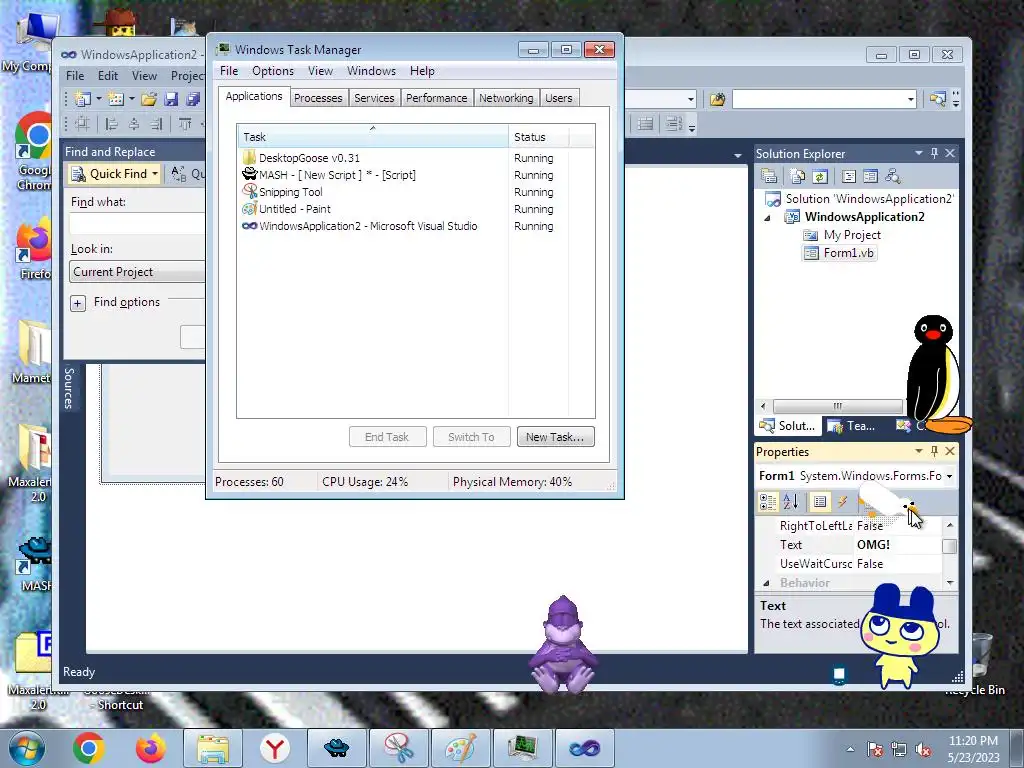1024x768 pixels.
Task: Click the Text property value OMG!
Action: [x=899, y=545]
